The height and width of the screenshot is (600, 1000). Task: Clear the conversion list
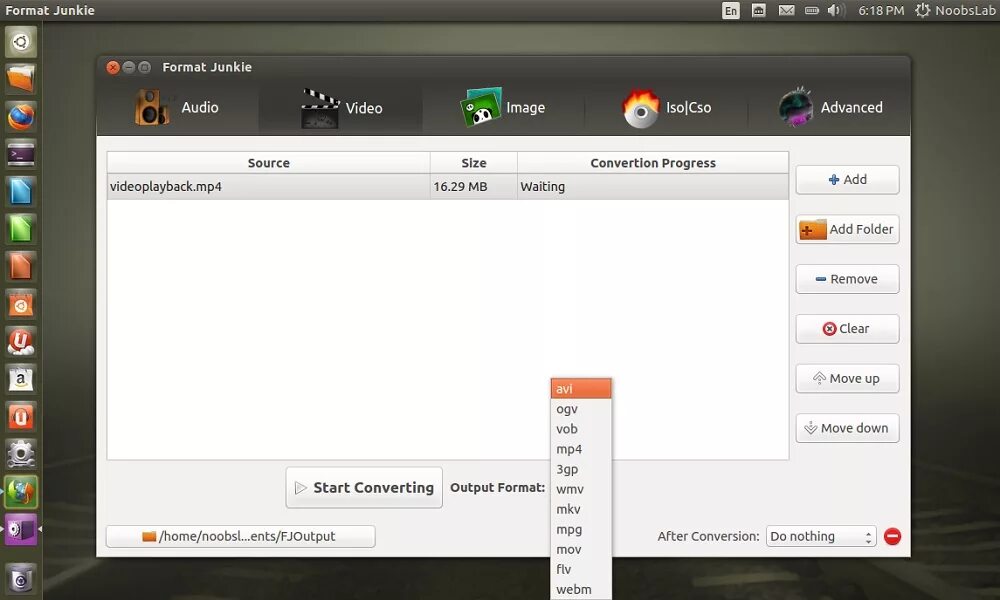[847, 329]
